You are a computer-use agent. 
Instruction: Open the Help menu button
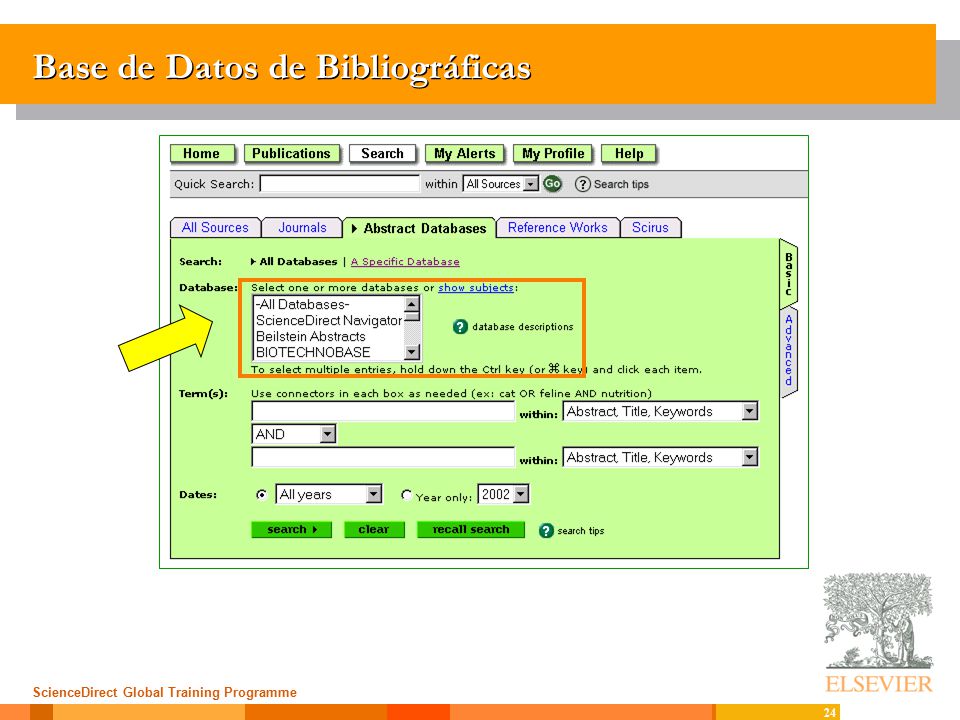tap(629, 154)
